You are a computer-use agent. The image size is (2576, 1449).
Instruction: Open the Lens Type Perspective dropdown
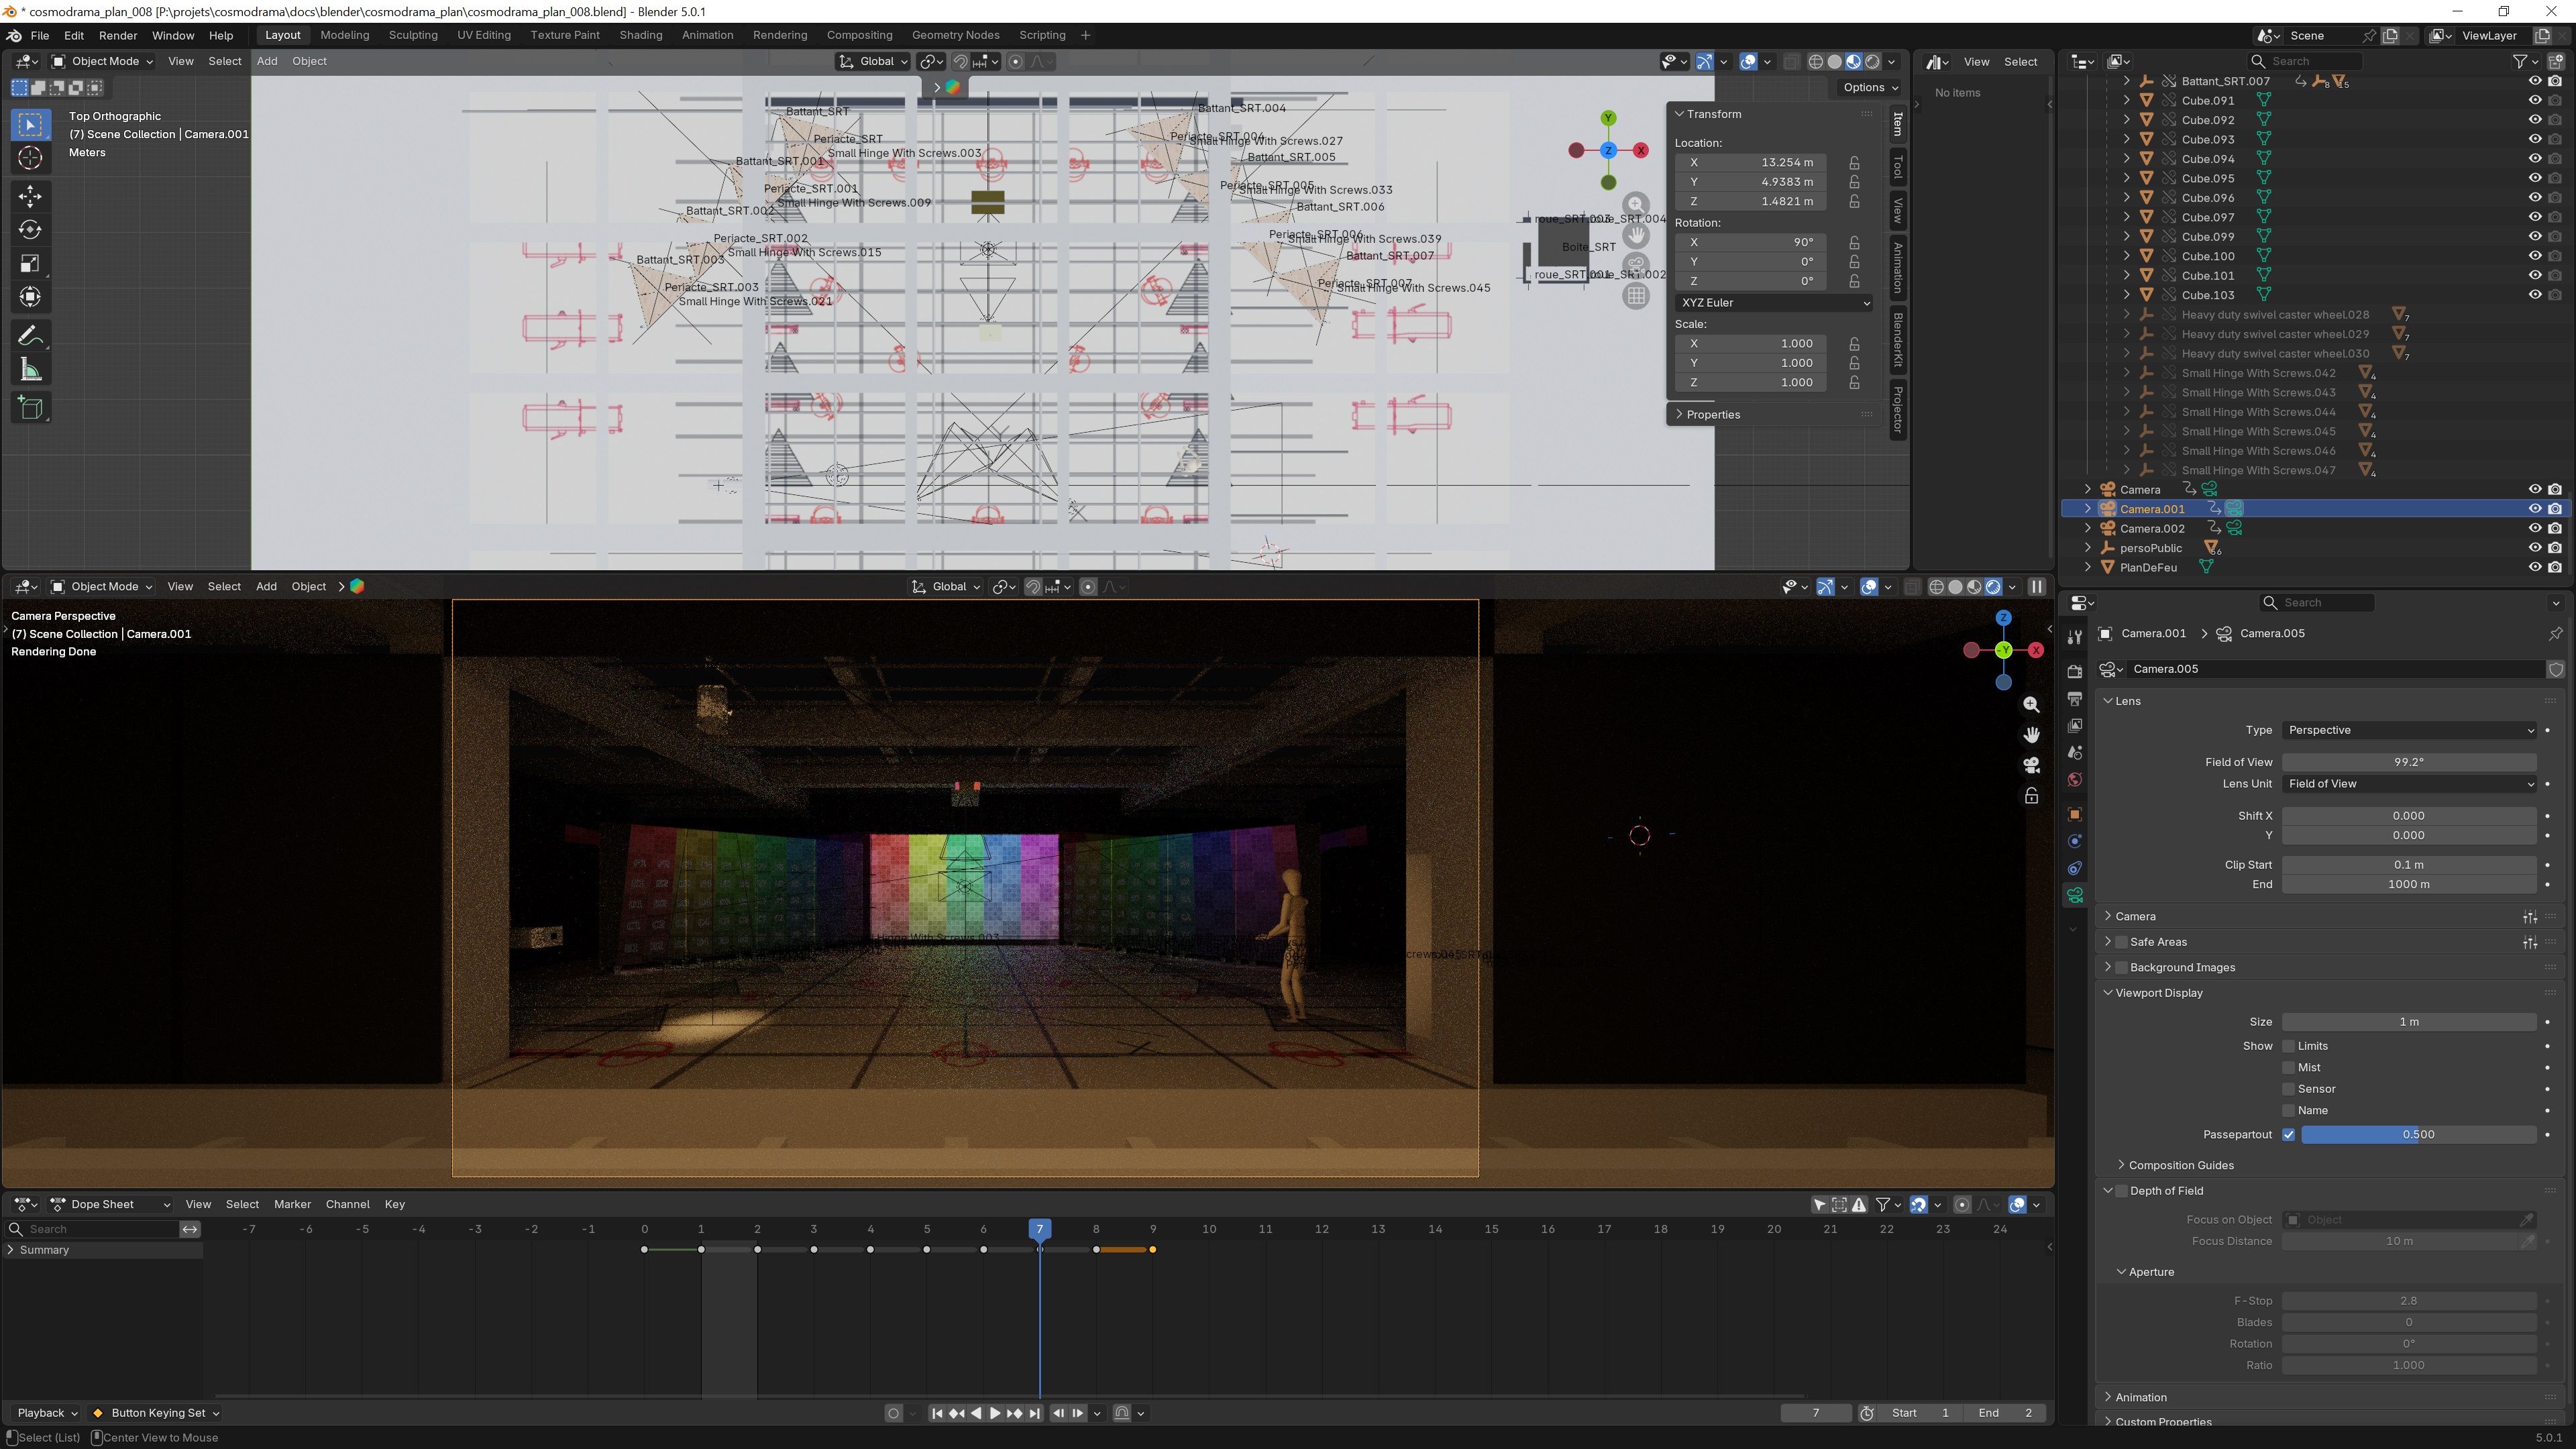pos(2409,730)
